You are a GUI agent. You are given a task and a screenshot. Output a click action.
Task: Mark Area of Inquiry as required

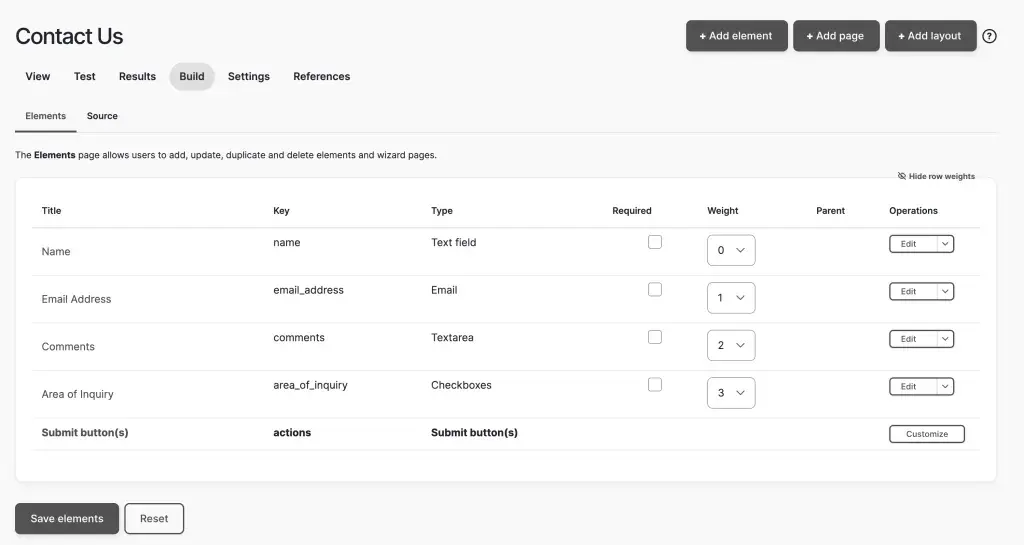(x=655, y=385)
